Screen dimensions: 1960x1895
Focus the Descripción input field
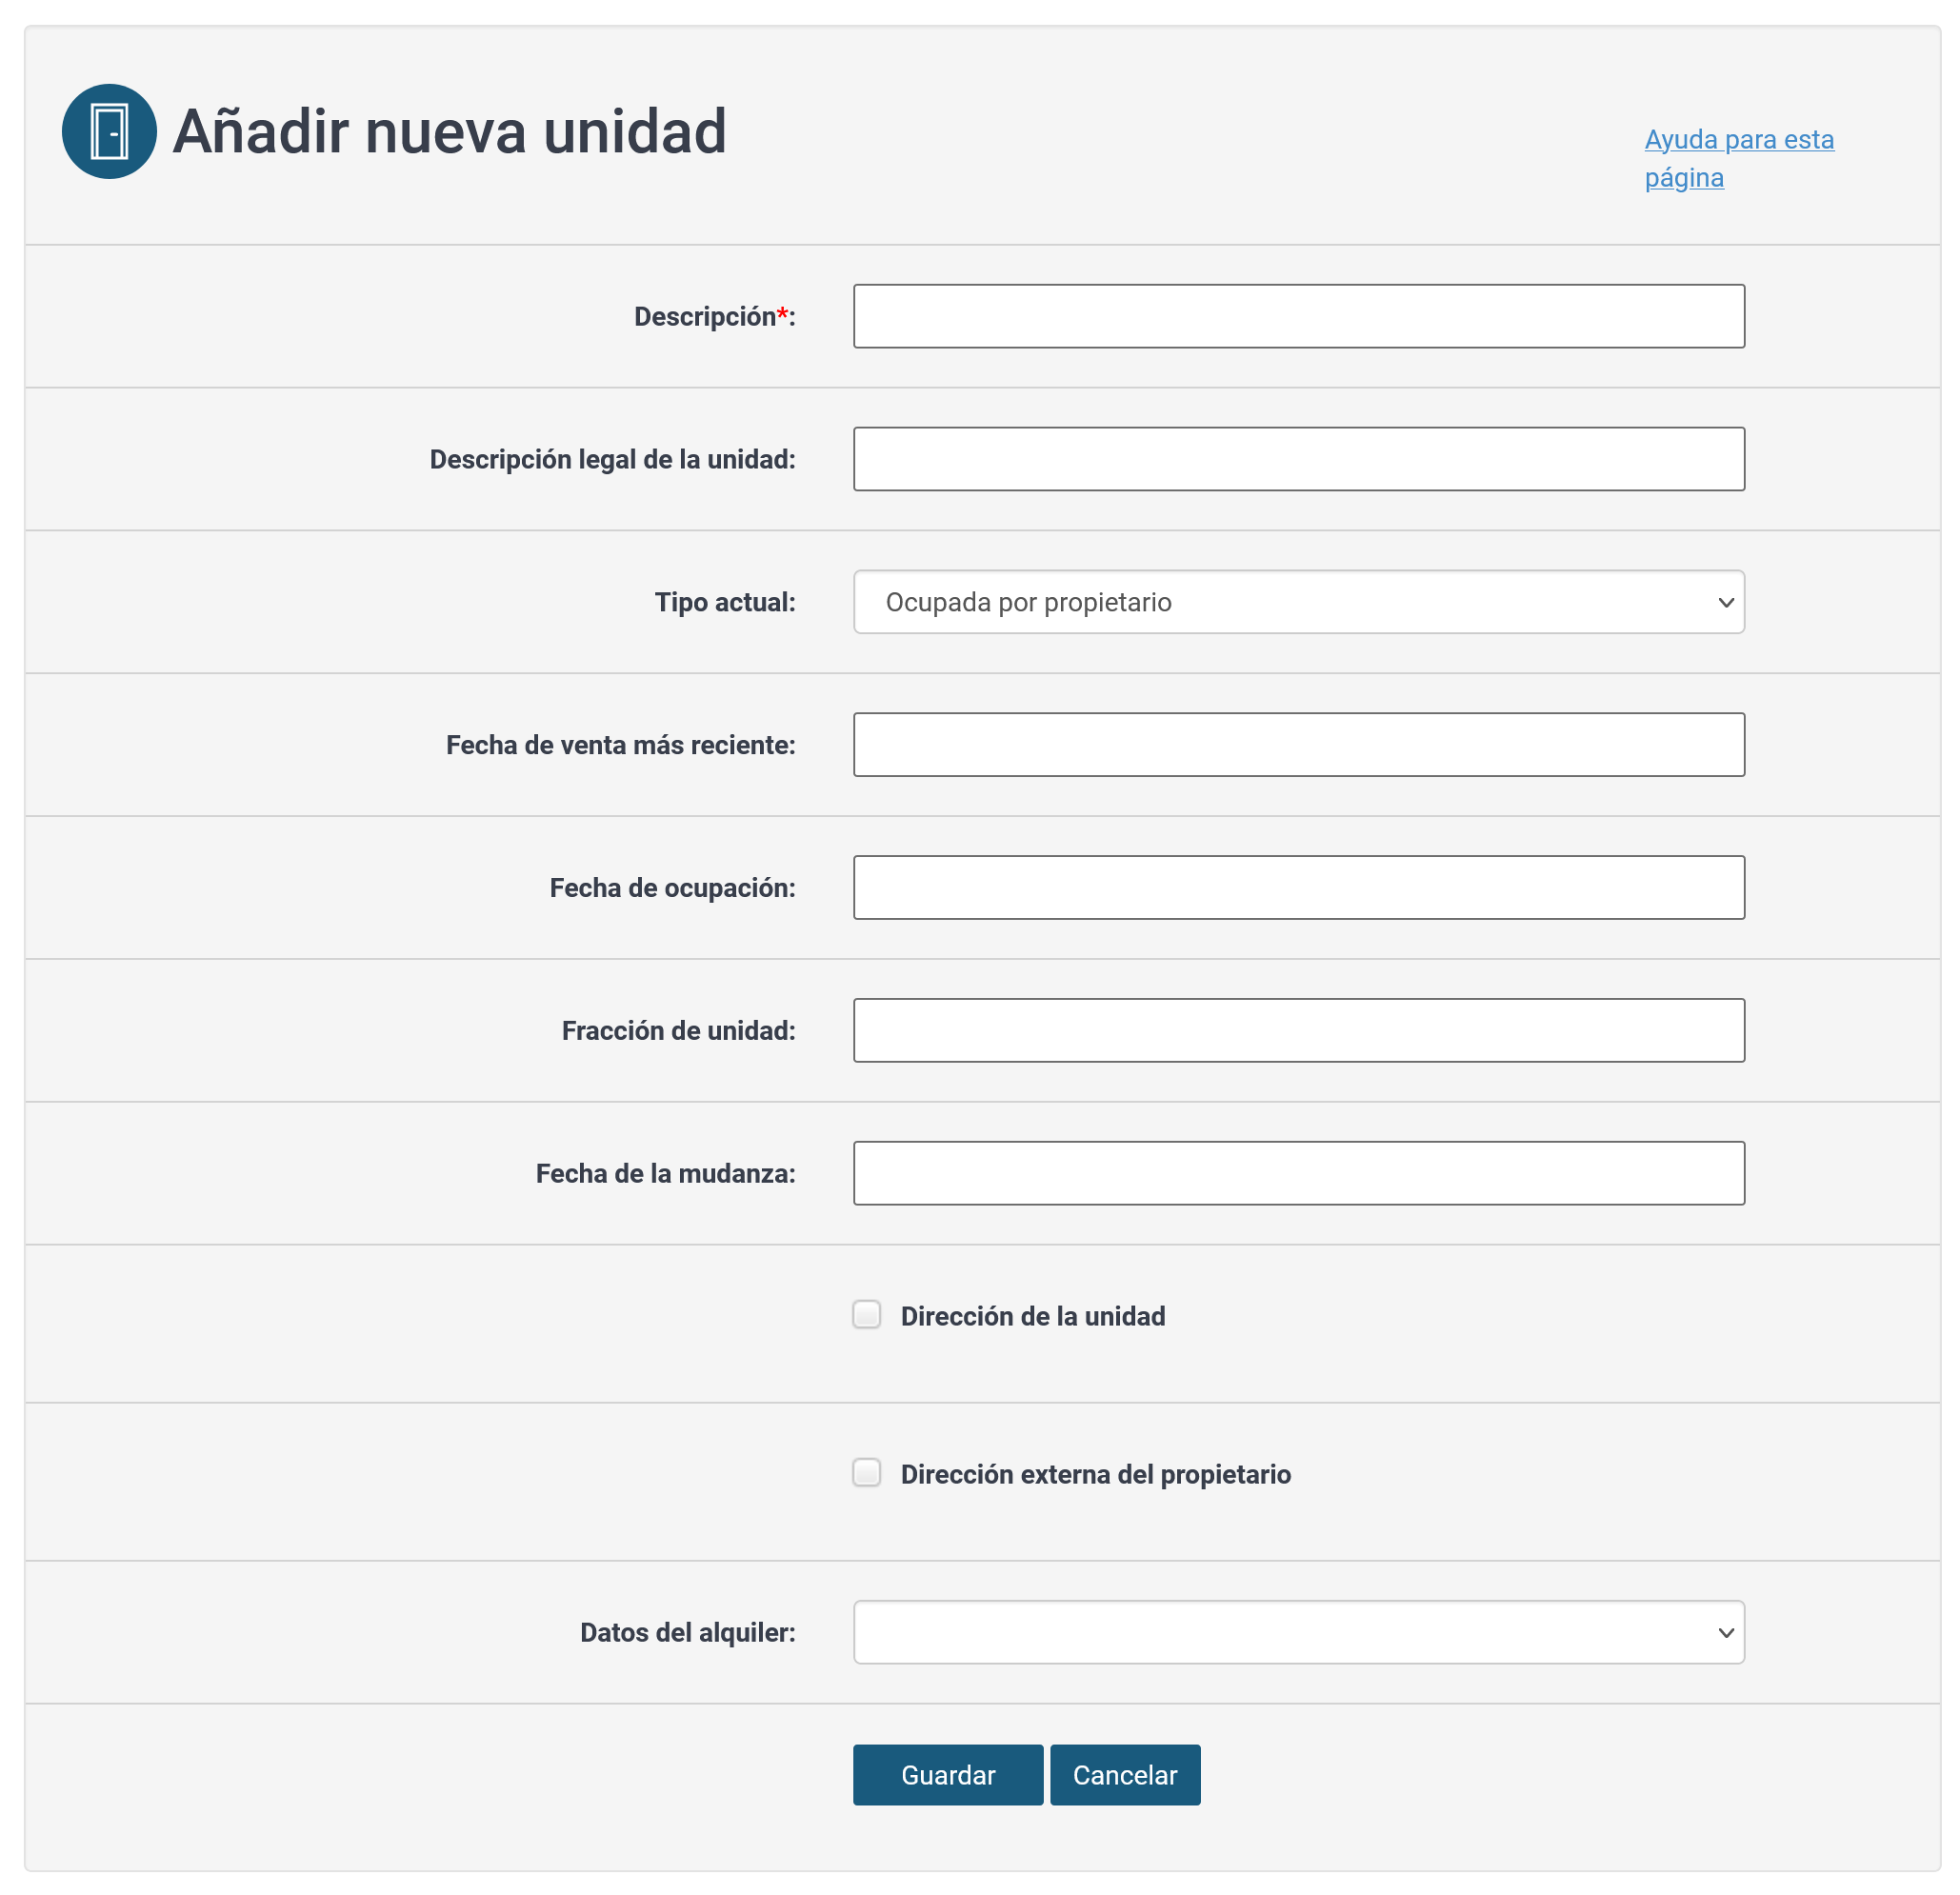1299,316
